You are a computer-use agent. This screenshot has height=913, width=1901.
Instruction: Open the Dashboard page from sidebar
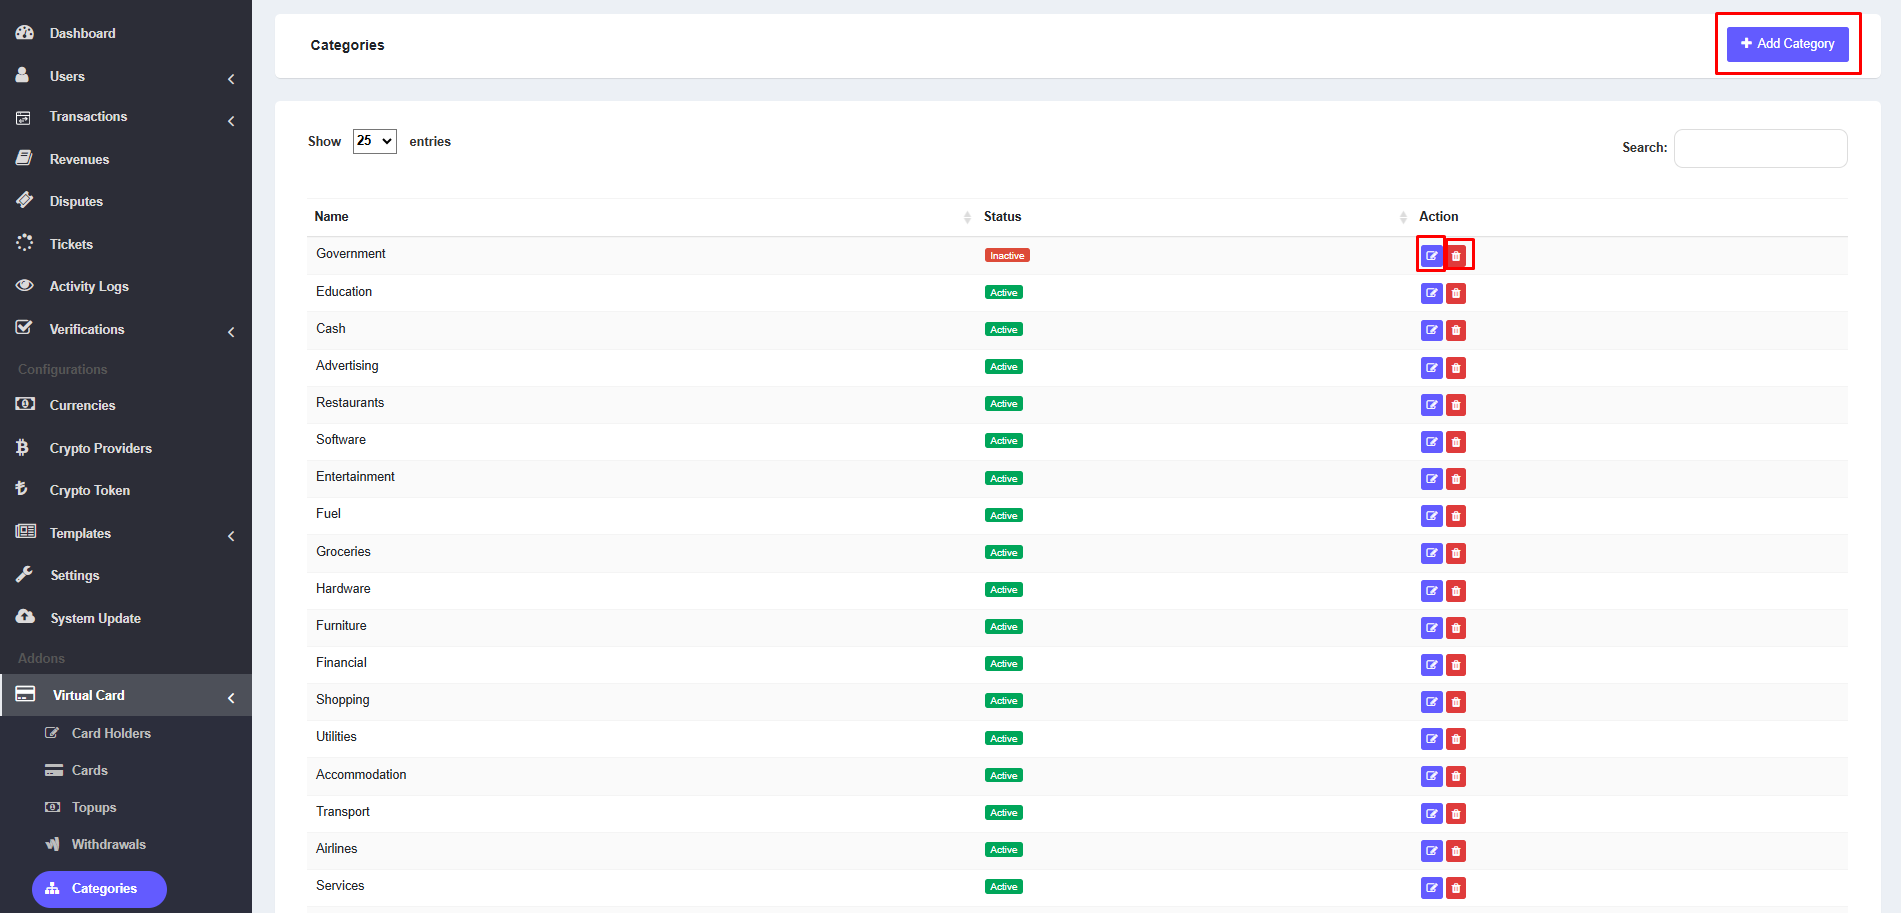(82, 33)
